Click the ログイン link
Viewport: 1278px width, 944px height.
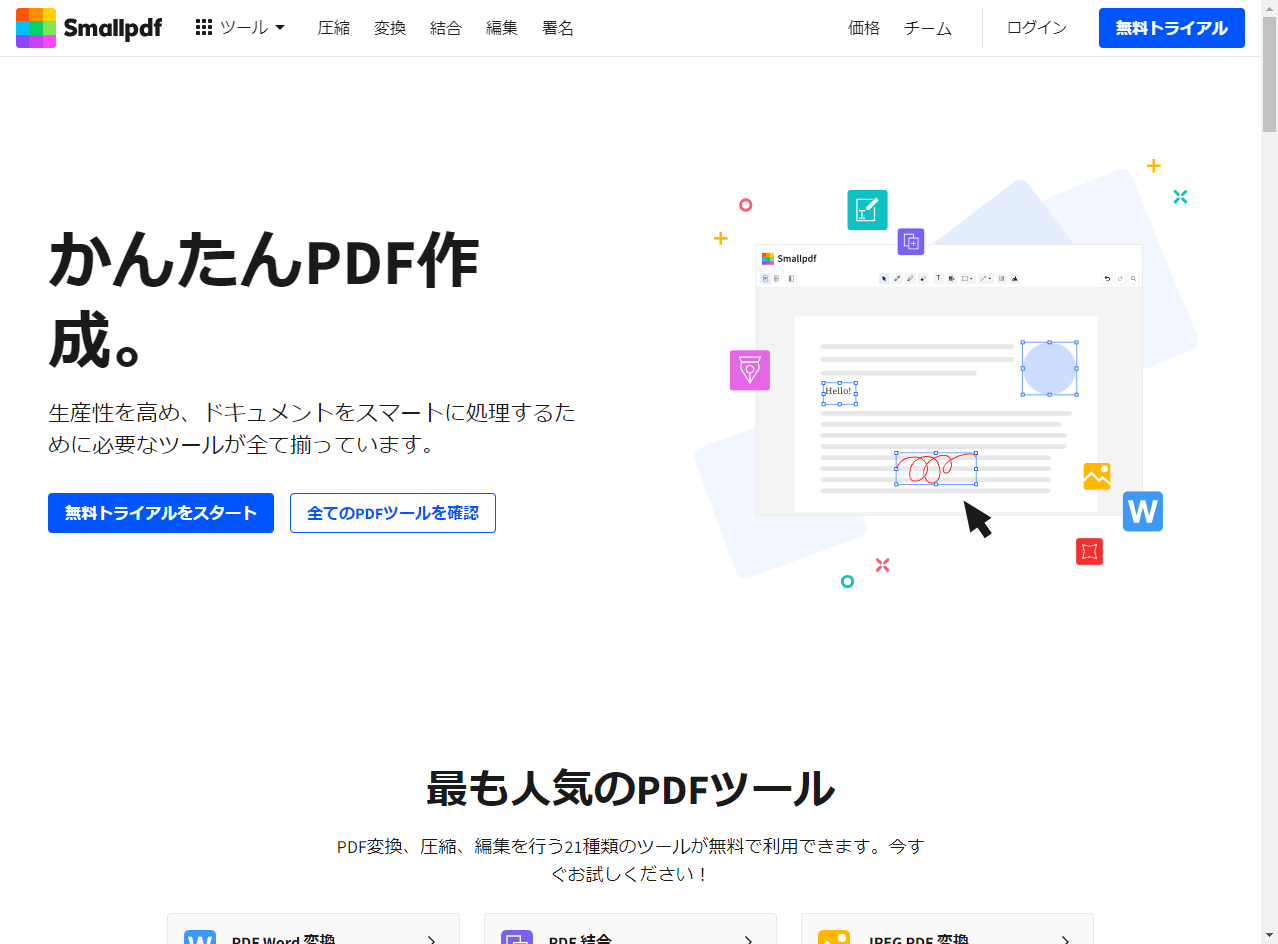[1036, 27]
